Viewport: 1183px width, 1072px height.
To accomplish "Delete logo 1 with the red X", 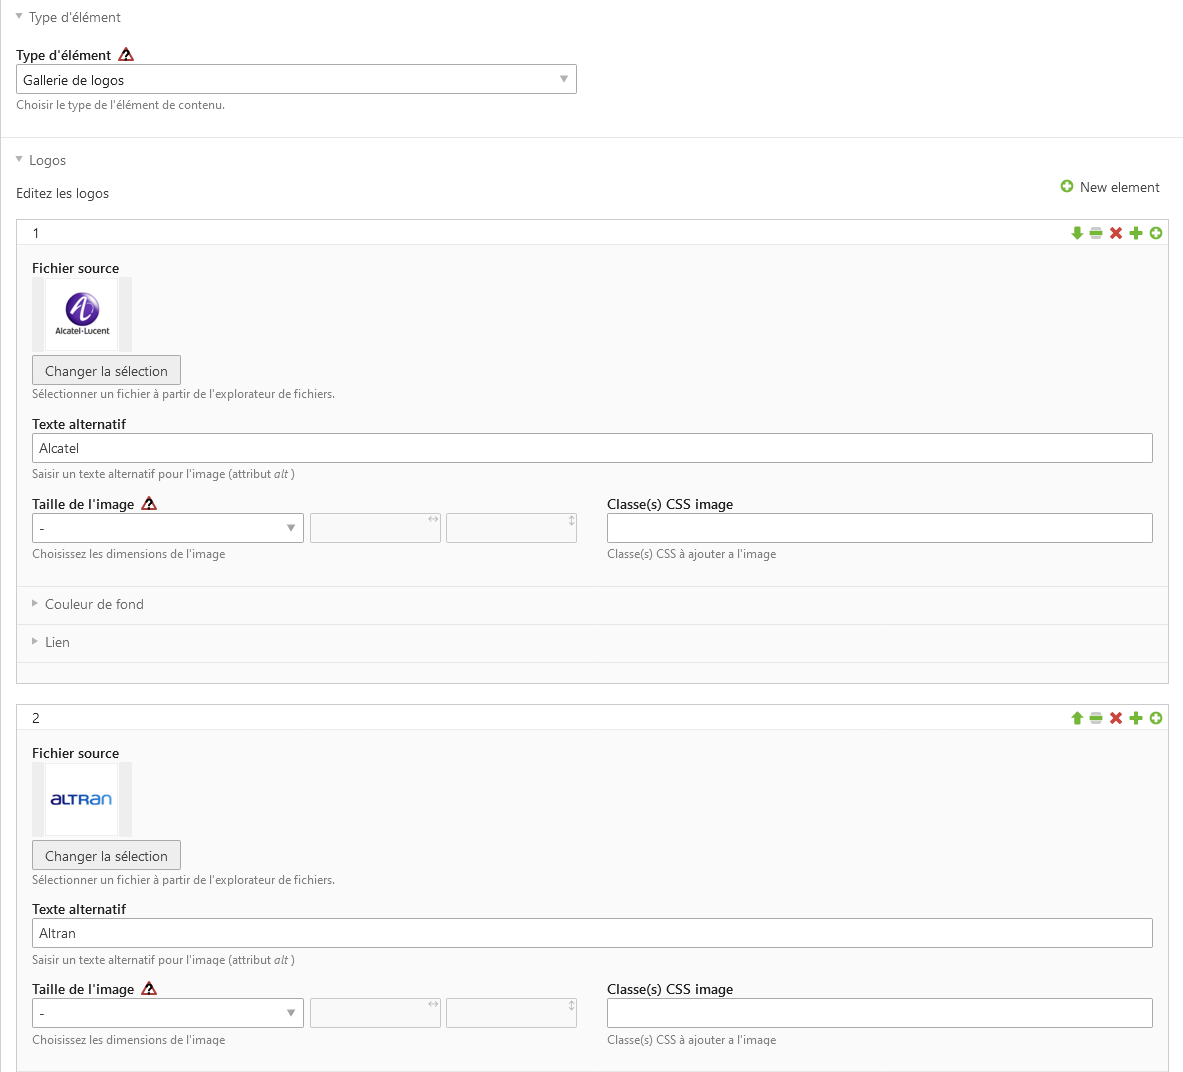I will (1116, 233).
